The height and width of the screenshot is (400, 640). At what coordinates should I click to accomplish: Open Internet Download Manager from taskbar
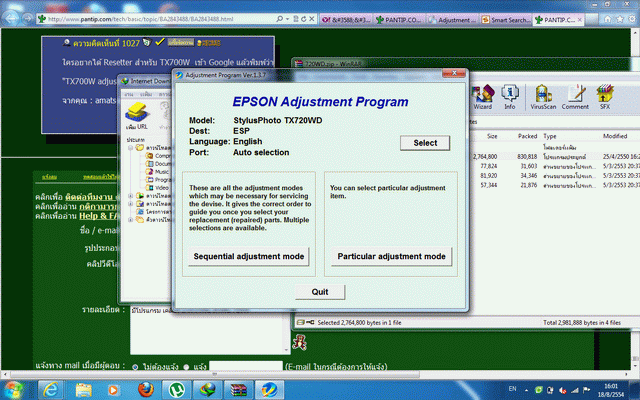pyautogui.click(x=208, y=389)
